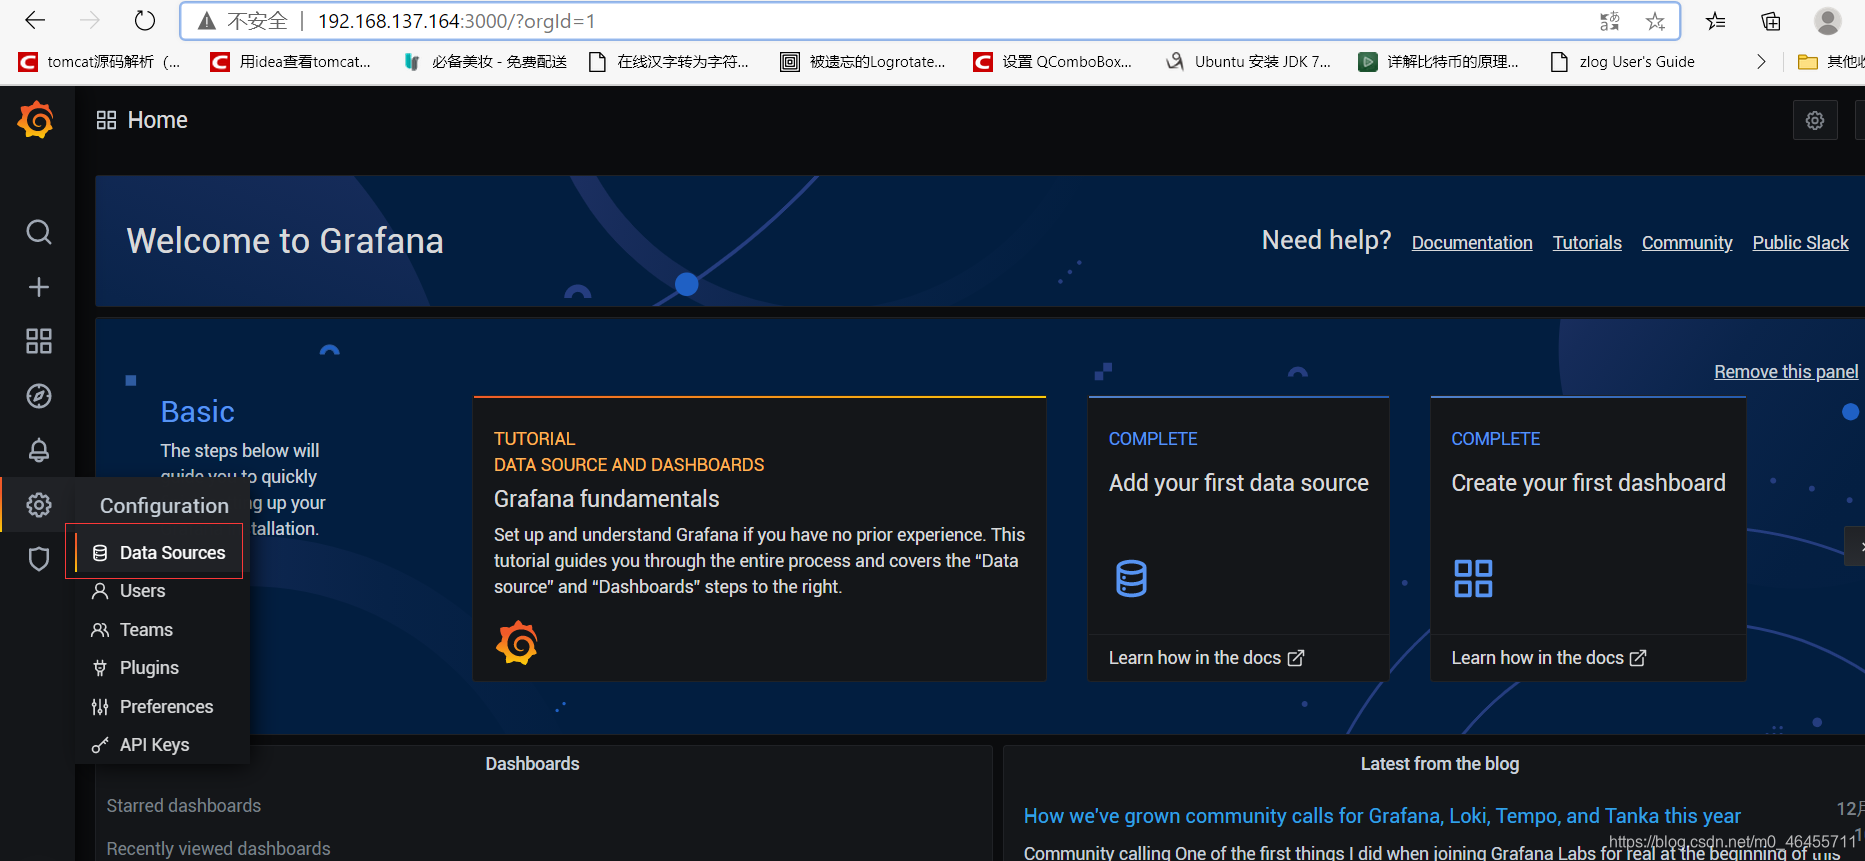Click the browser address bar URL
Viewport: 1865px width, 861px height.
pos(456,21)
